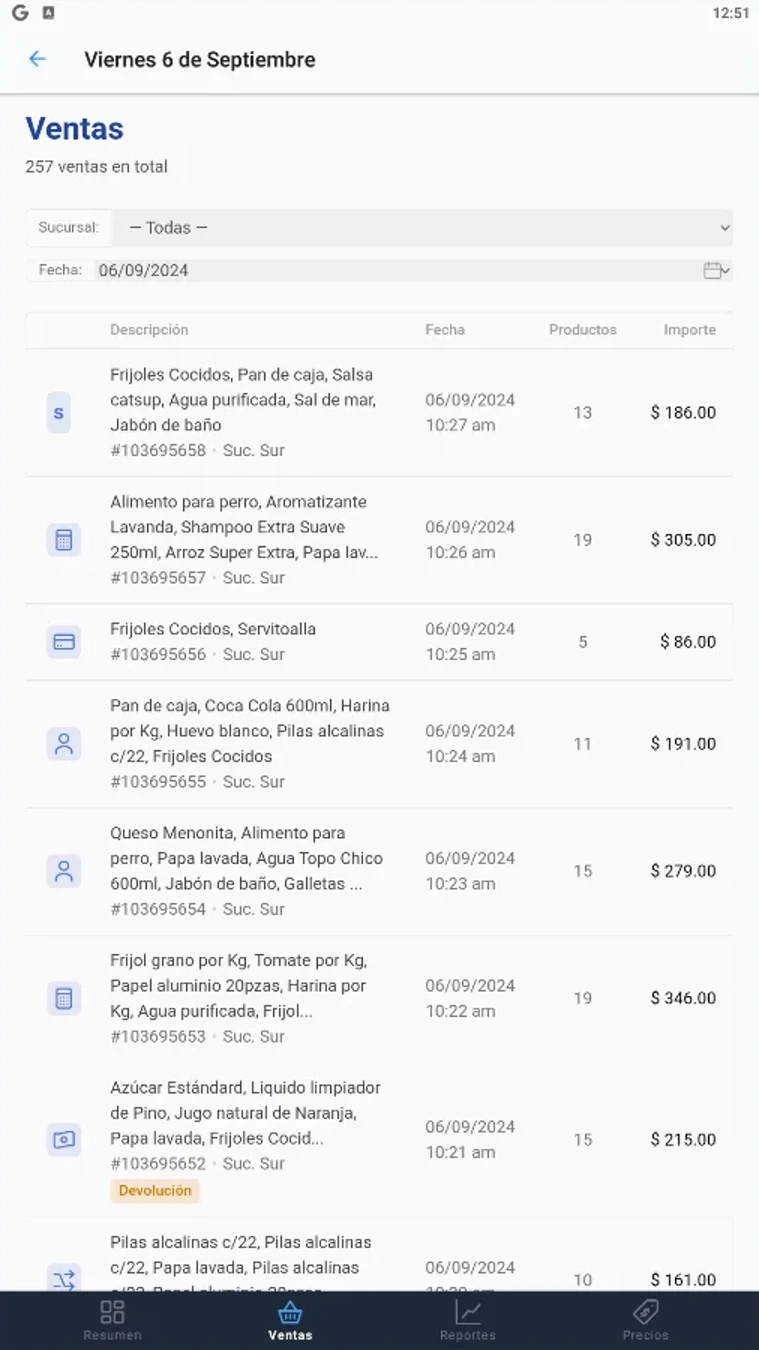Click the person icon on sale #103695655

click(x=64, y=744)
